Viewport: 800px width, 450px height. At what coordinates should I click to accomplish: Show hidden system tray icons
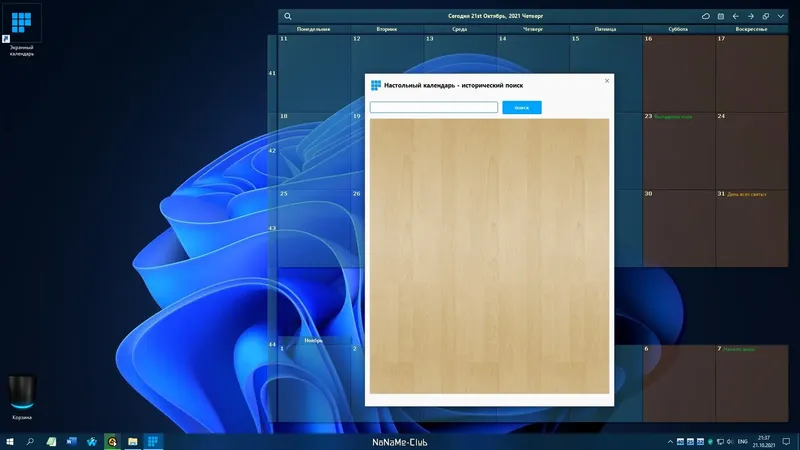pyautogui.click(x=670, y=442)
